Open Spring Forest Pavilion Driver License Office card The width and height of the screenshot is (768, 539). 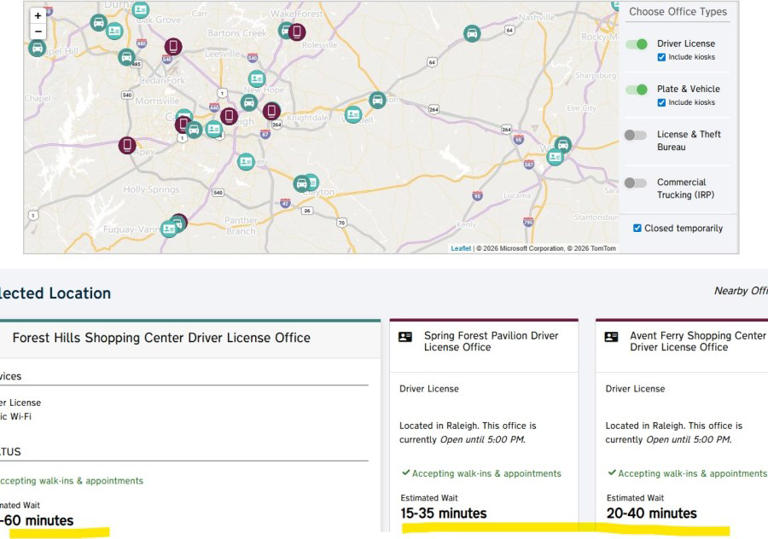pos(490,341)
